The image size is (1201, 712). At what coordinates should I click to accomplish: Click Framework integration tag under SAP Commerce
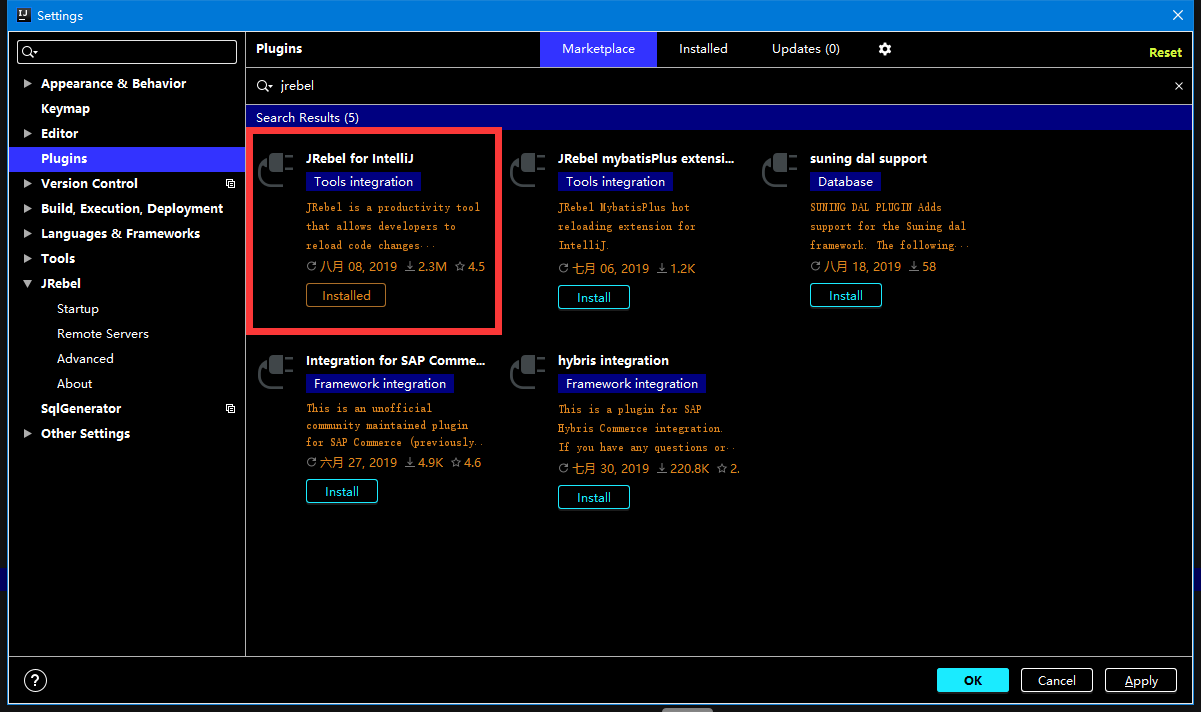[x=380, y=384]
